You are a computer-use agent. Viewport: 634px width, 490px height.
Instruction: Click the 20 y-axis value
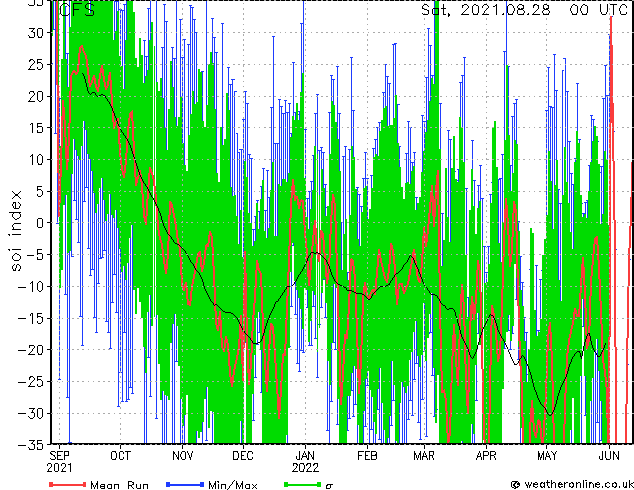(x=36, y=96)
